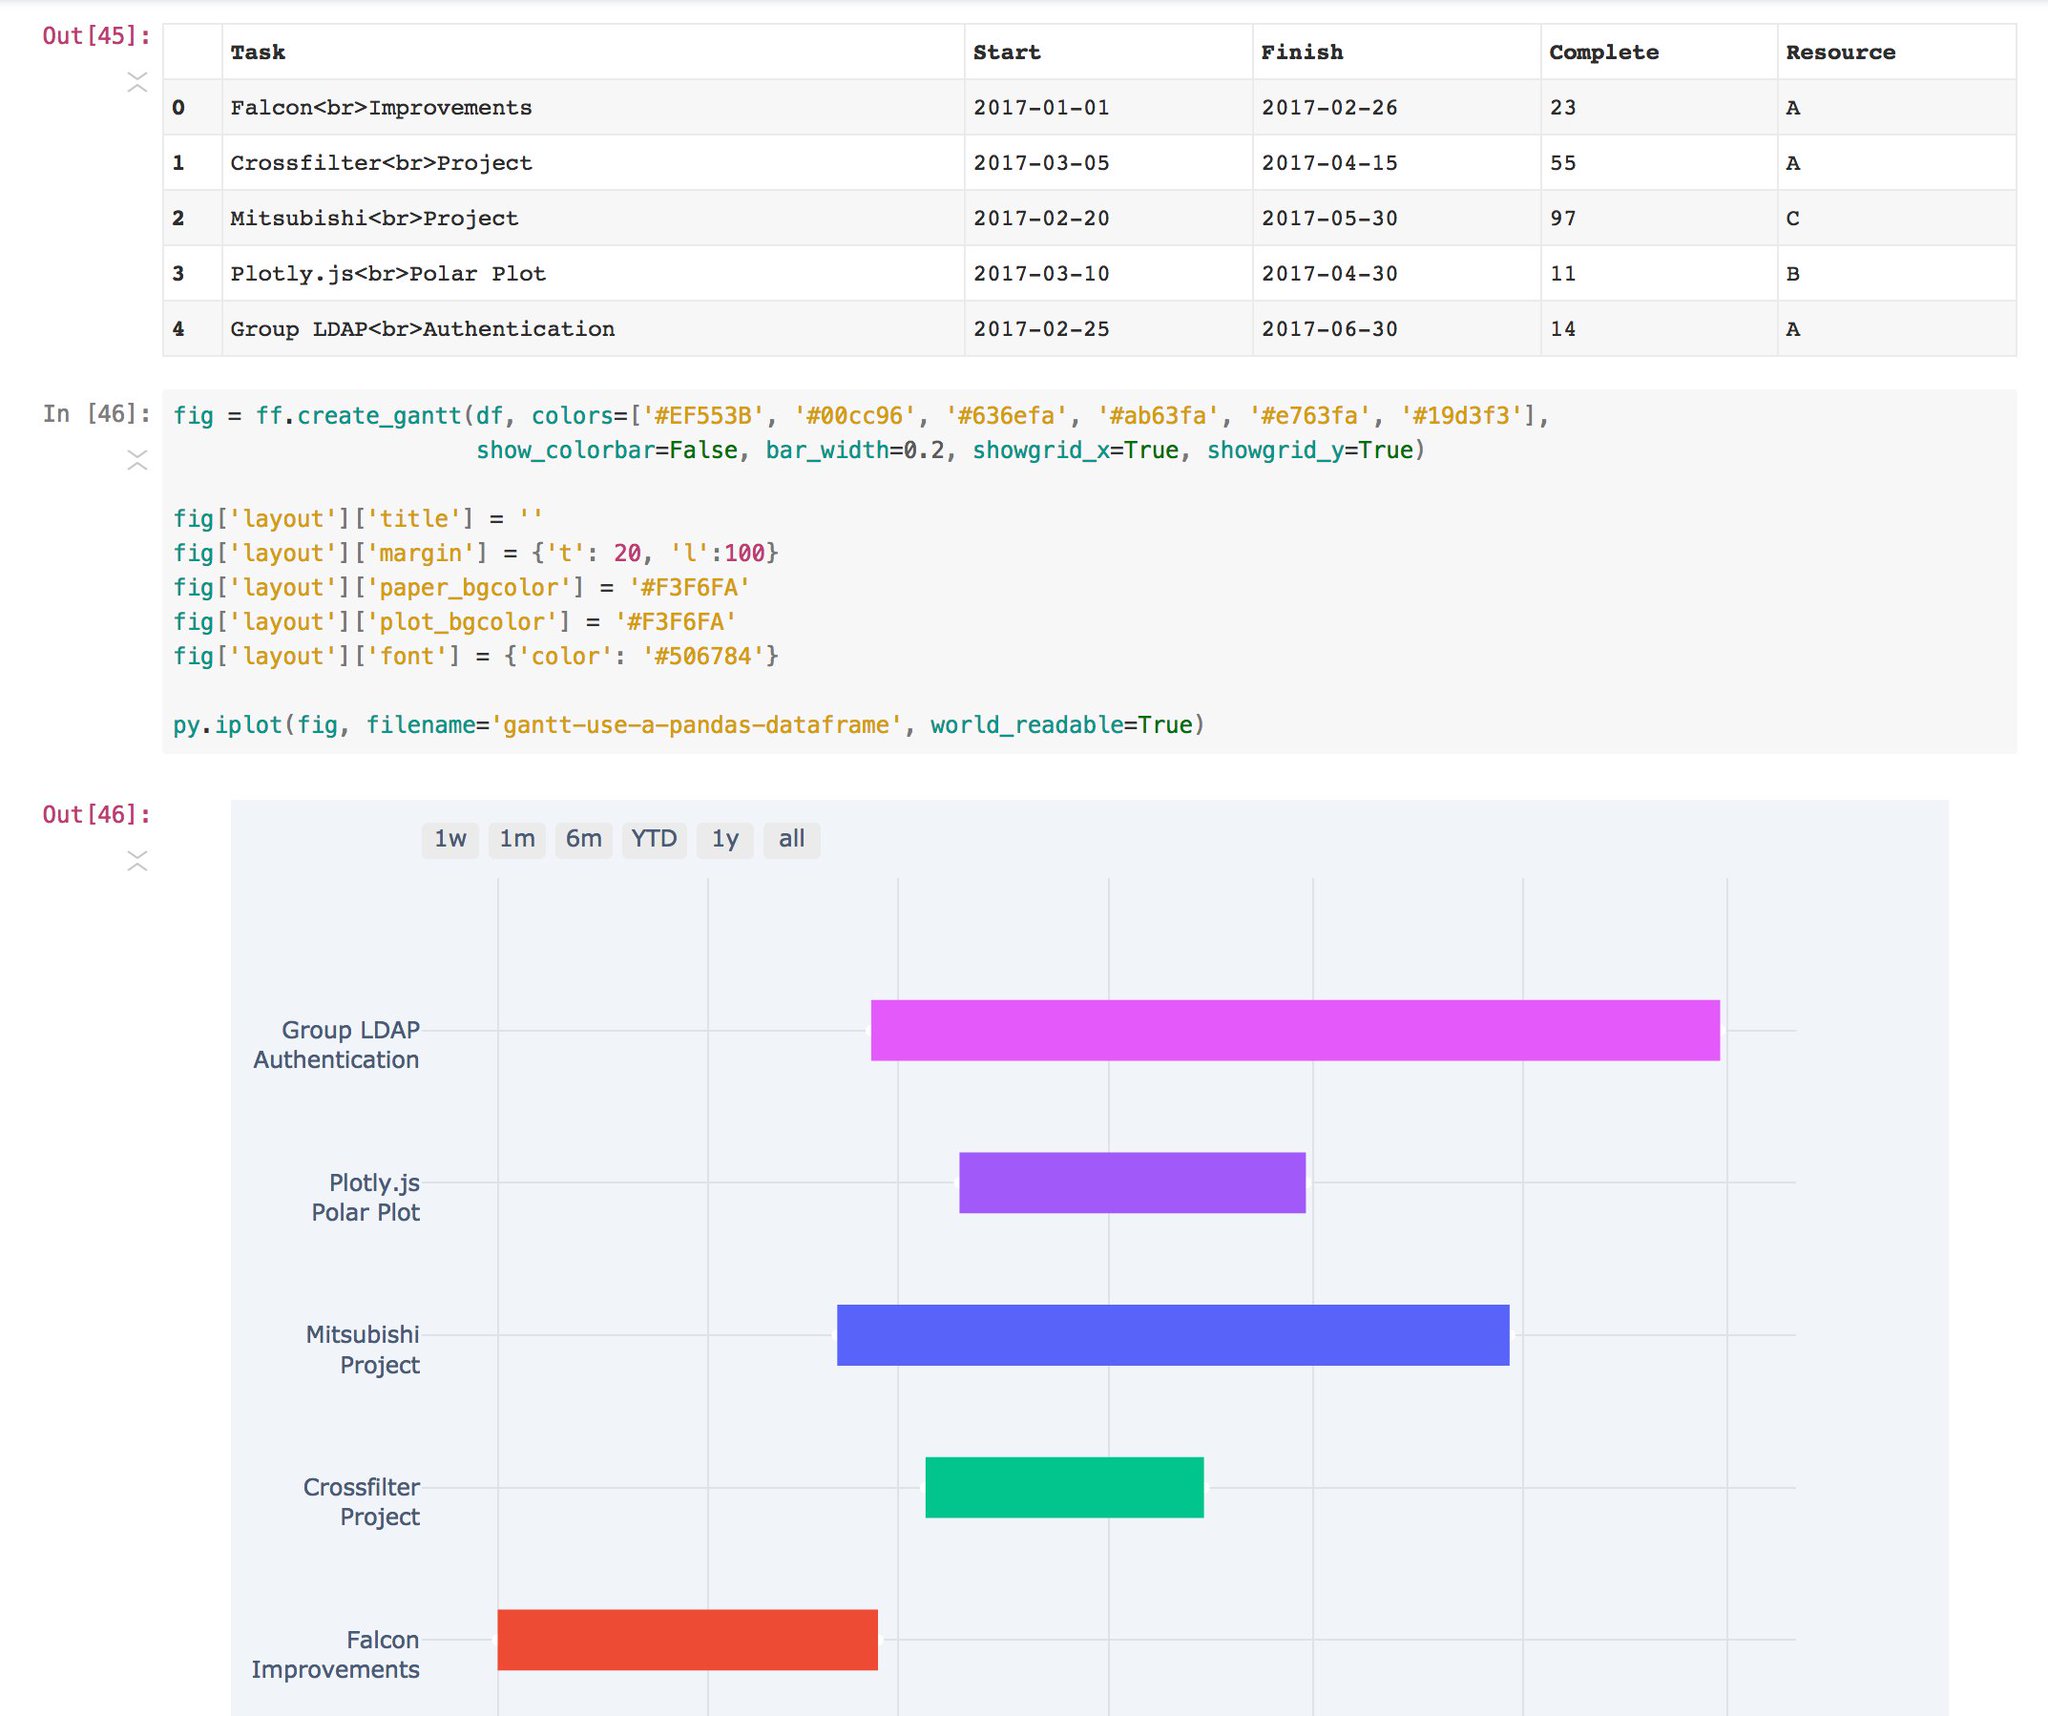Click the Resource column header
The width and height of the screenshot is (2048, 1716).
[1840, 52]
